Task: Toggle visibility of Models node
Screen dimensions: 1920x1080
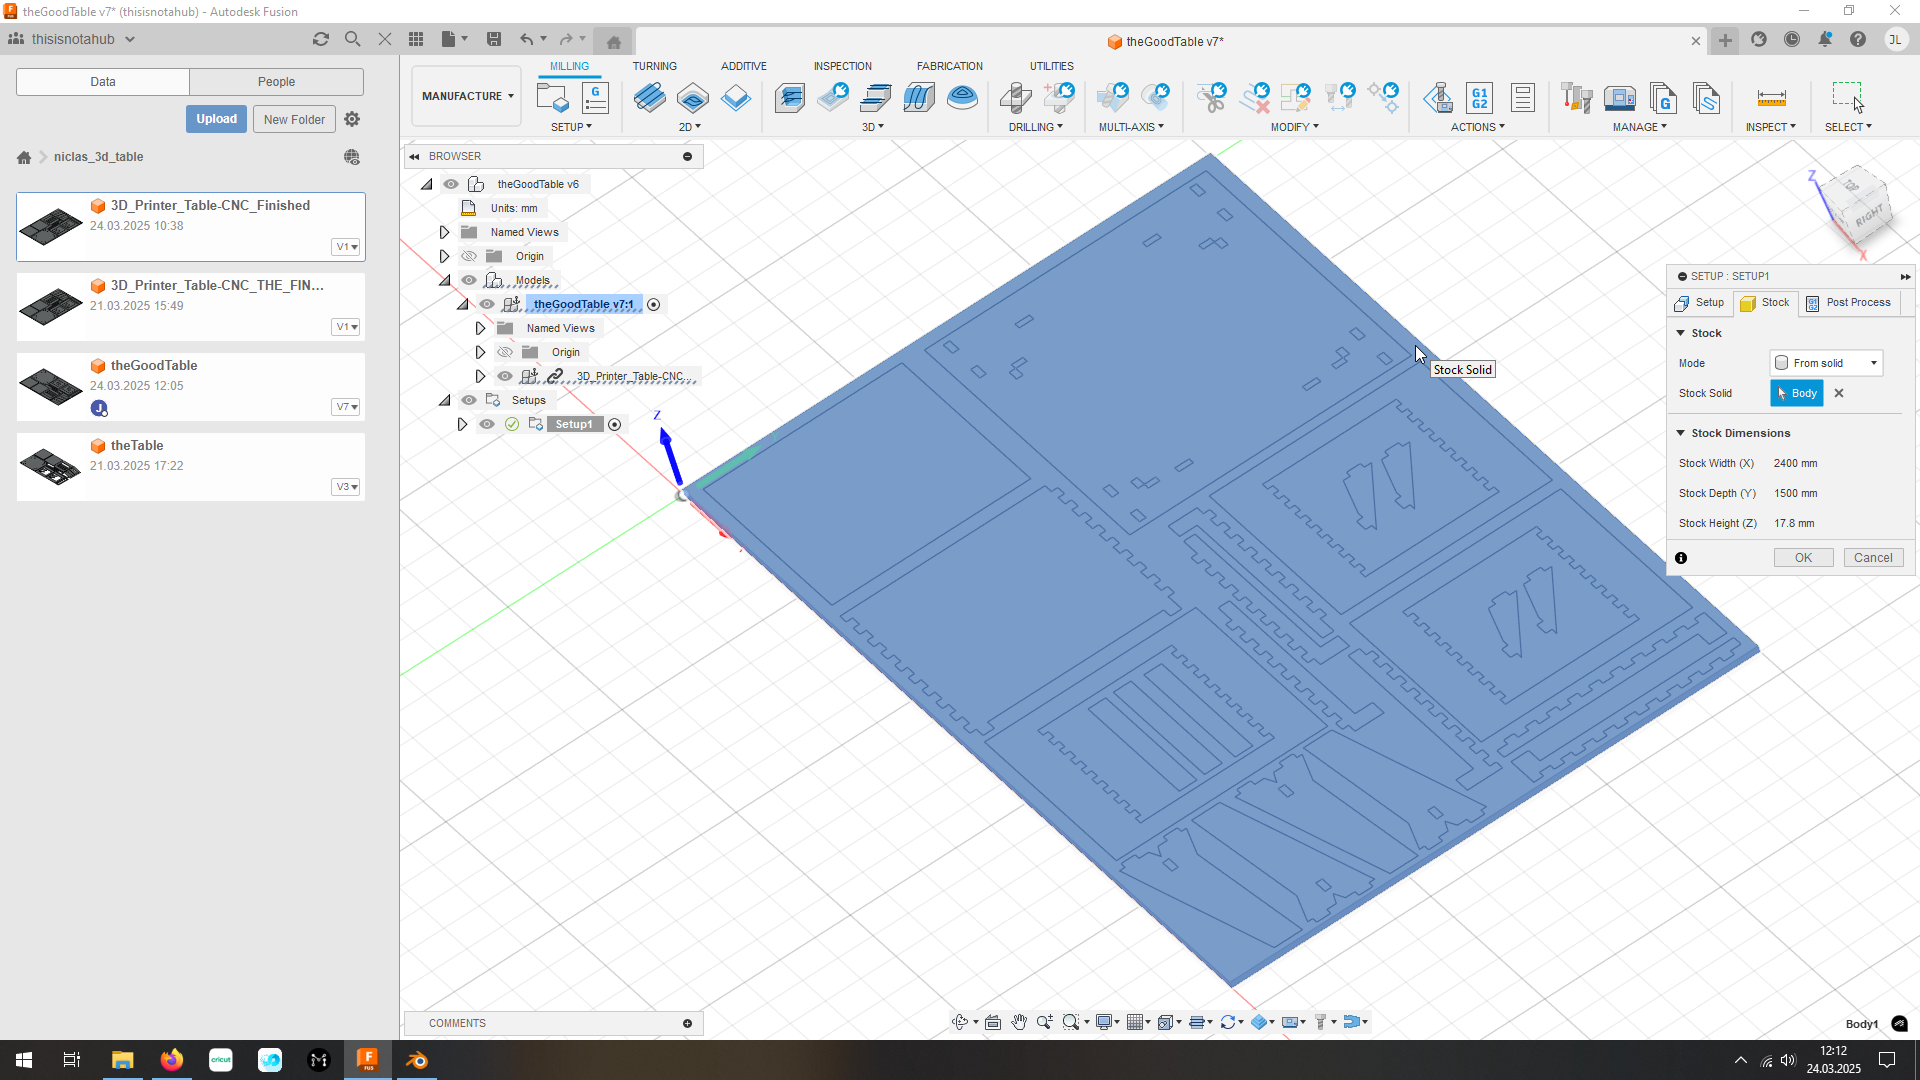Action: 469,280
